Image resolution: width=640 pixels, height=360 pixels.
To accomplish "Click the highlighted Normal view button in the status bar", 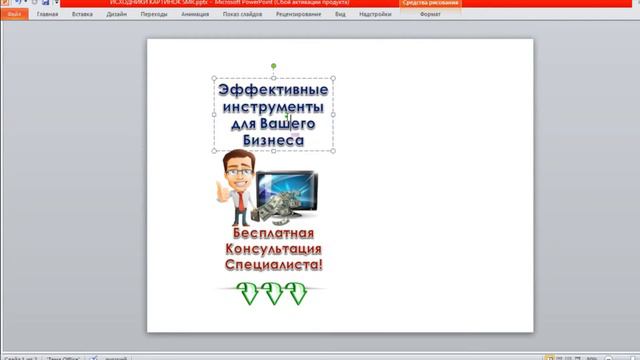I will pyautogui.click(x=549, y=358).
